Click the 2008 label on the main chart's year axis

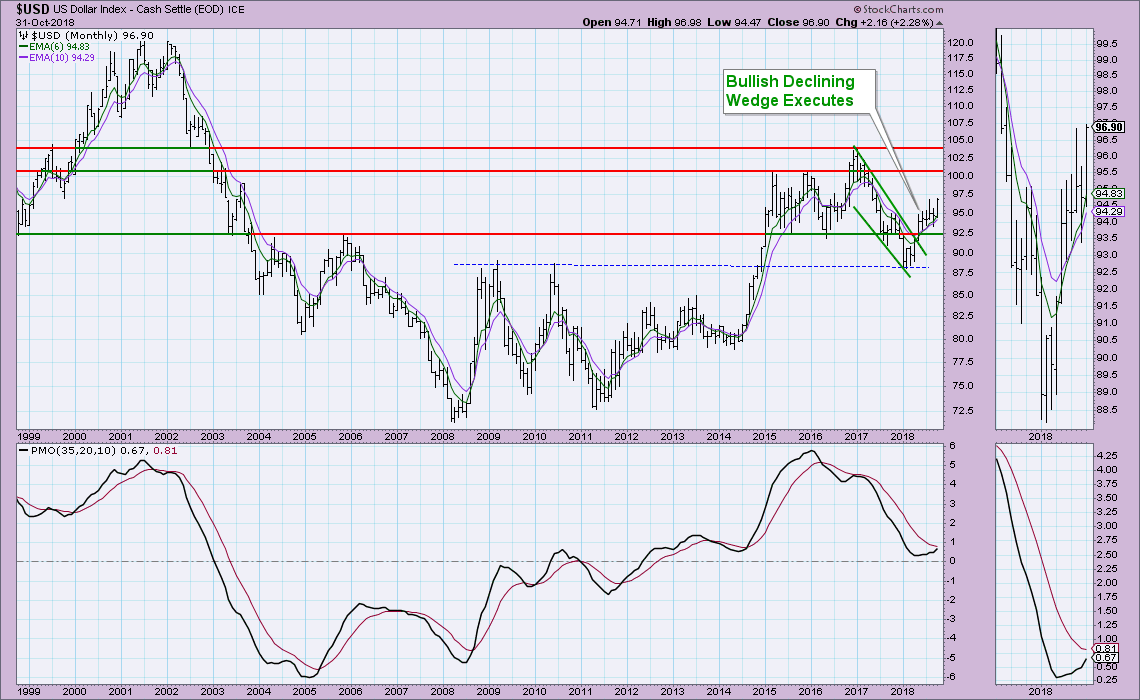click(442, 437)
